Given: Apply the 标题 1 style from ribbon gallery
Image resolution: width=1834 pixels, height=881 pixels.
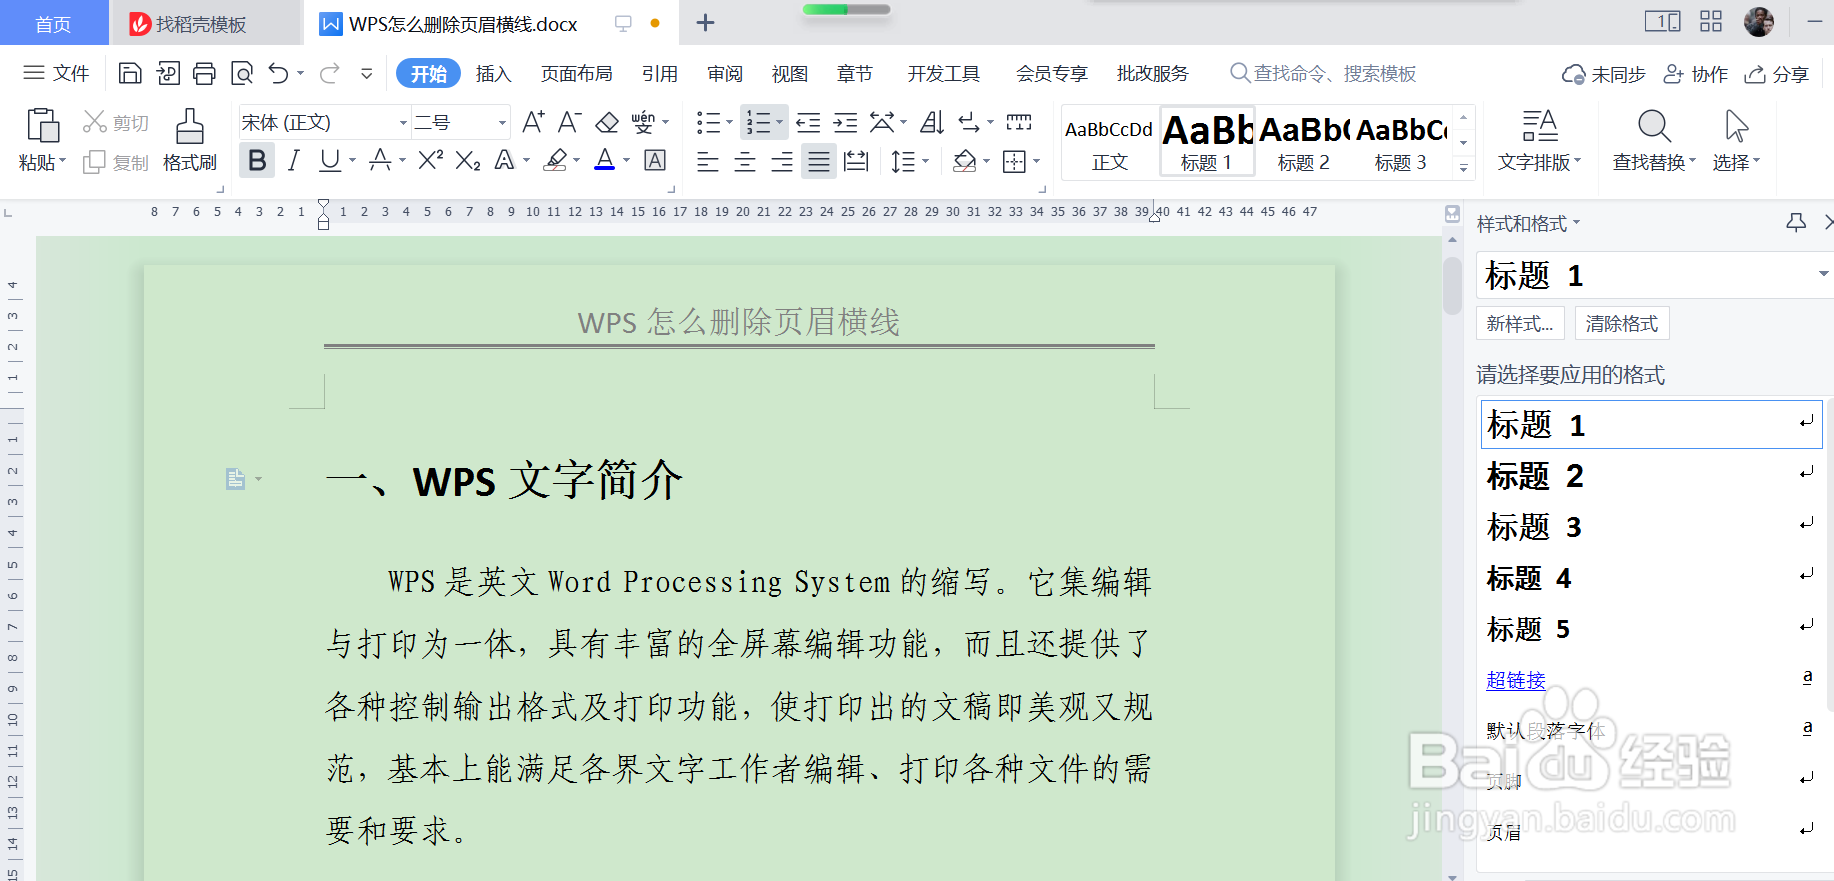Looking at the screenshot, I should 1207,141.
